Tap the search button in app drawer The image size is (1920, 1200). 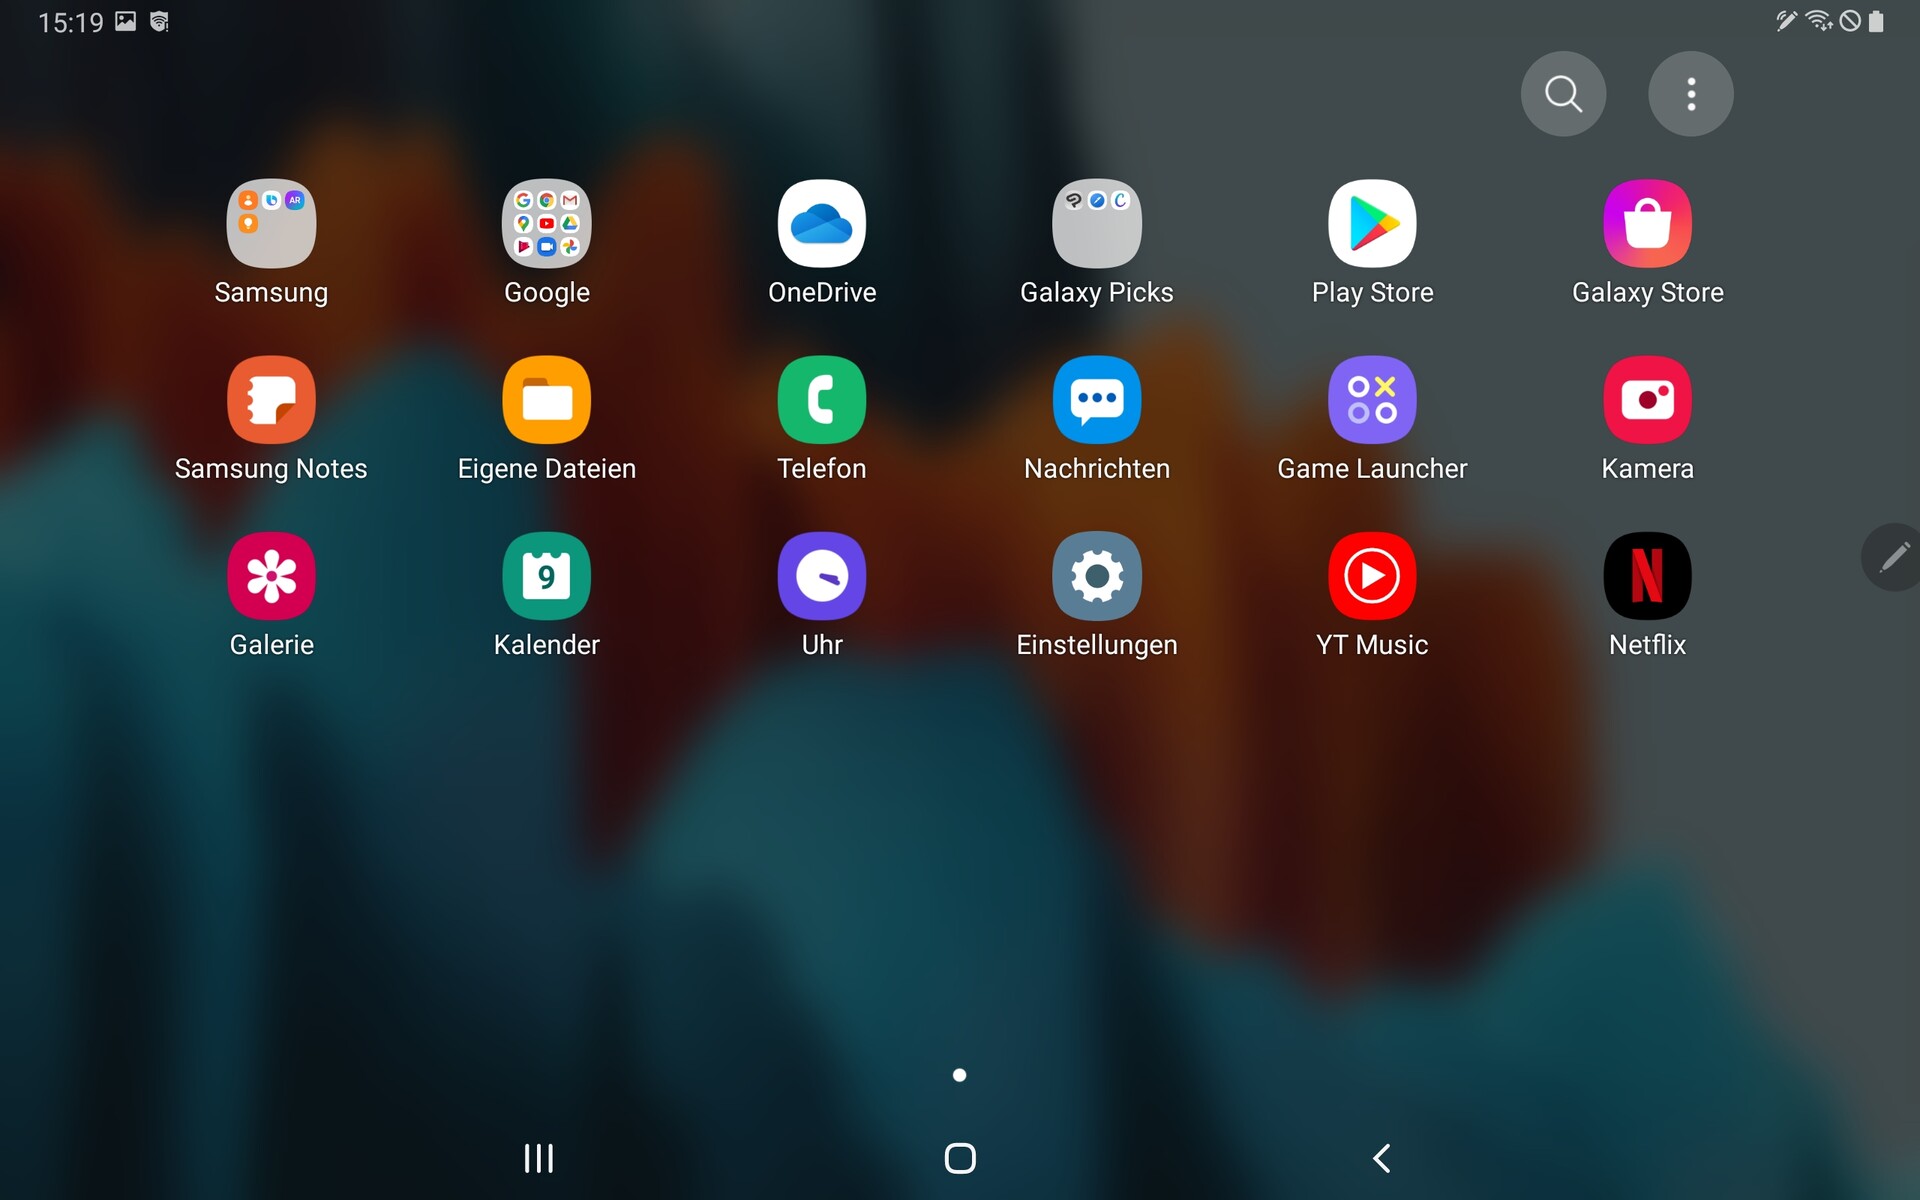coord(1563,94)
